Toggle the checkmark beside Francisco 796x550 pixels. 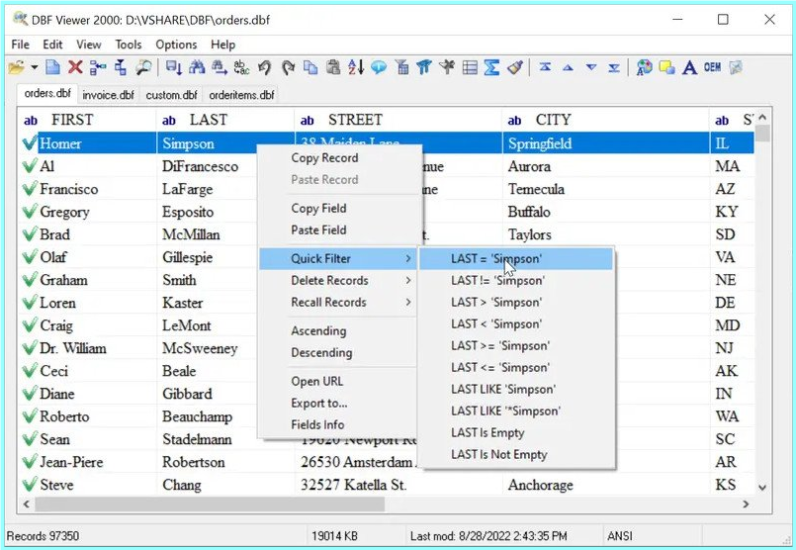point(30,189)
